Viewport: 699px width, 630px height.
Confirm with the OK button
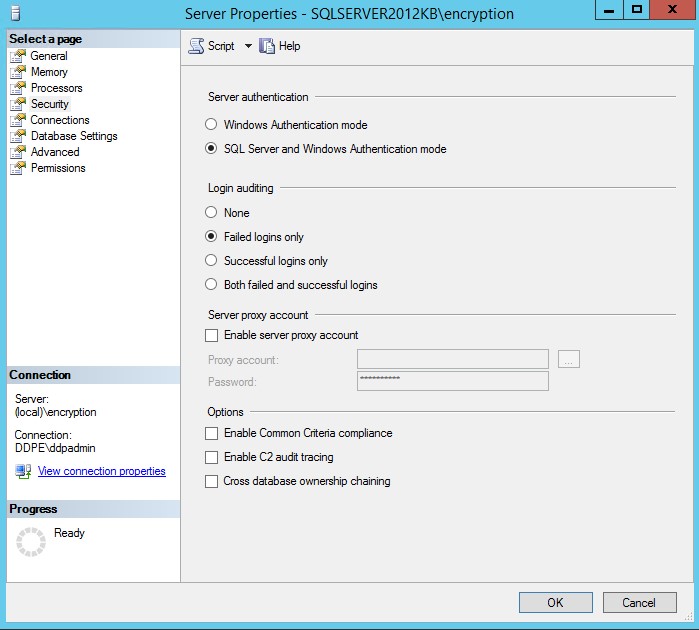click(555, 603)
